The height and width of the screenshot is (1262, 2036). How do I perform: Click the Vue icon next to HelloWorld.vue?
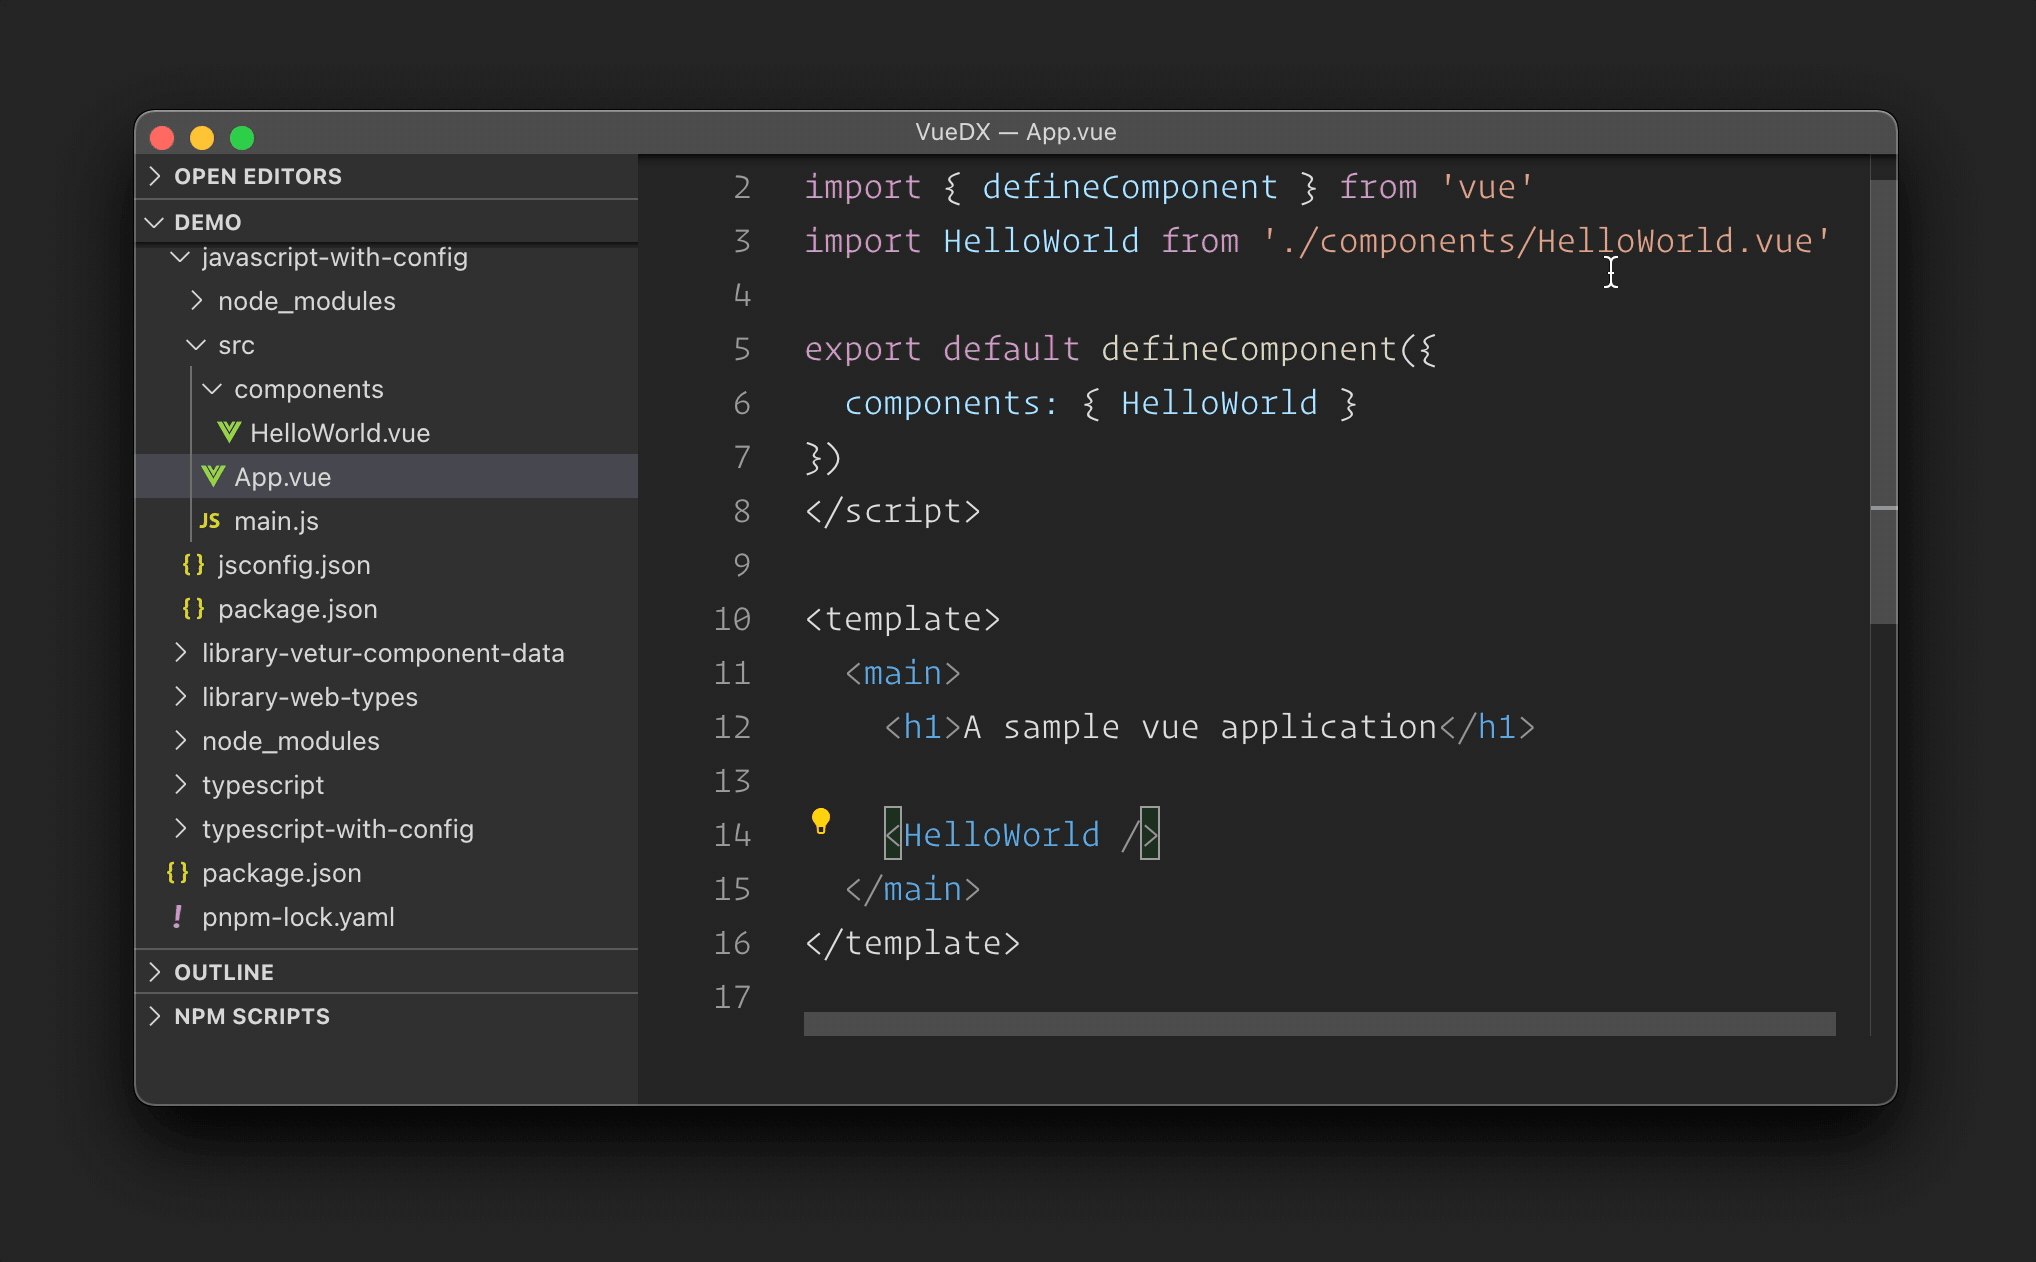pos(229,432)
